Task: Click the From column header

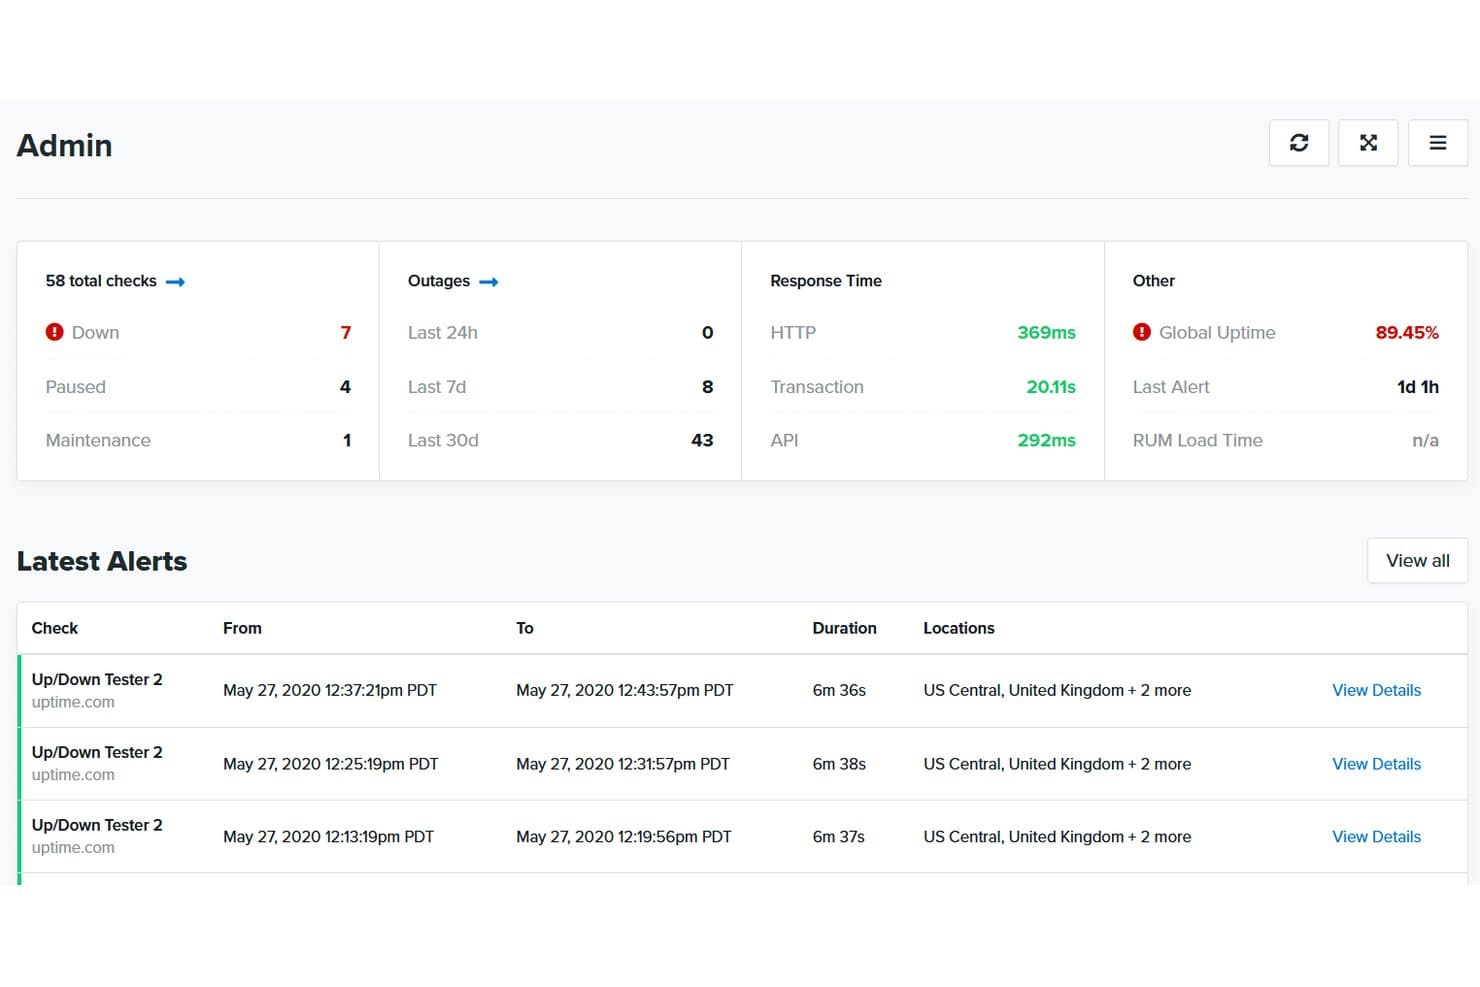Action: tap(242, 628)
